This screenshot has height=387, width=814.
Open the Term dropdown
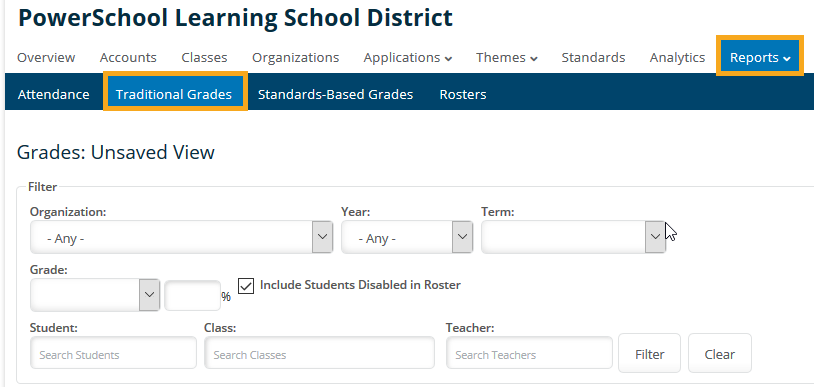pyautogui.click(x=573, y=237)
